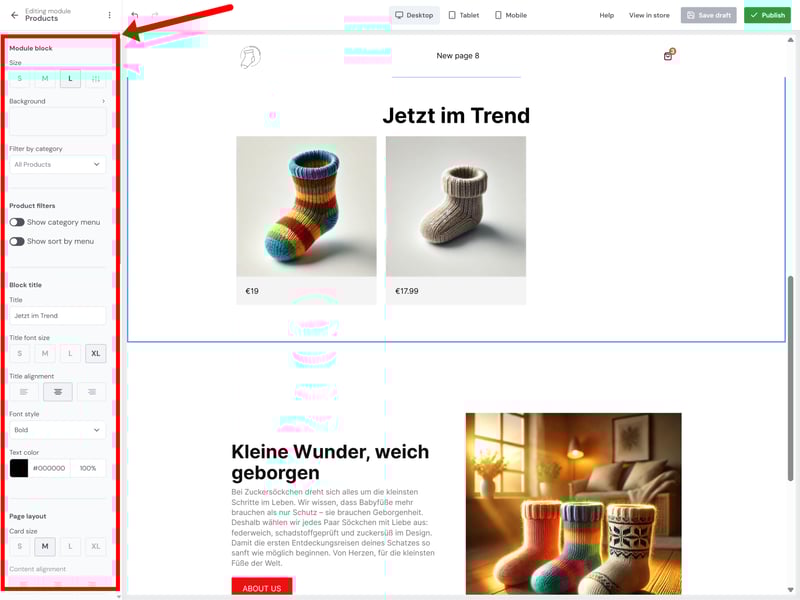Open Filter by category dropdown
800x600 pixels.
click(58, 164)
